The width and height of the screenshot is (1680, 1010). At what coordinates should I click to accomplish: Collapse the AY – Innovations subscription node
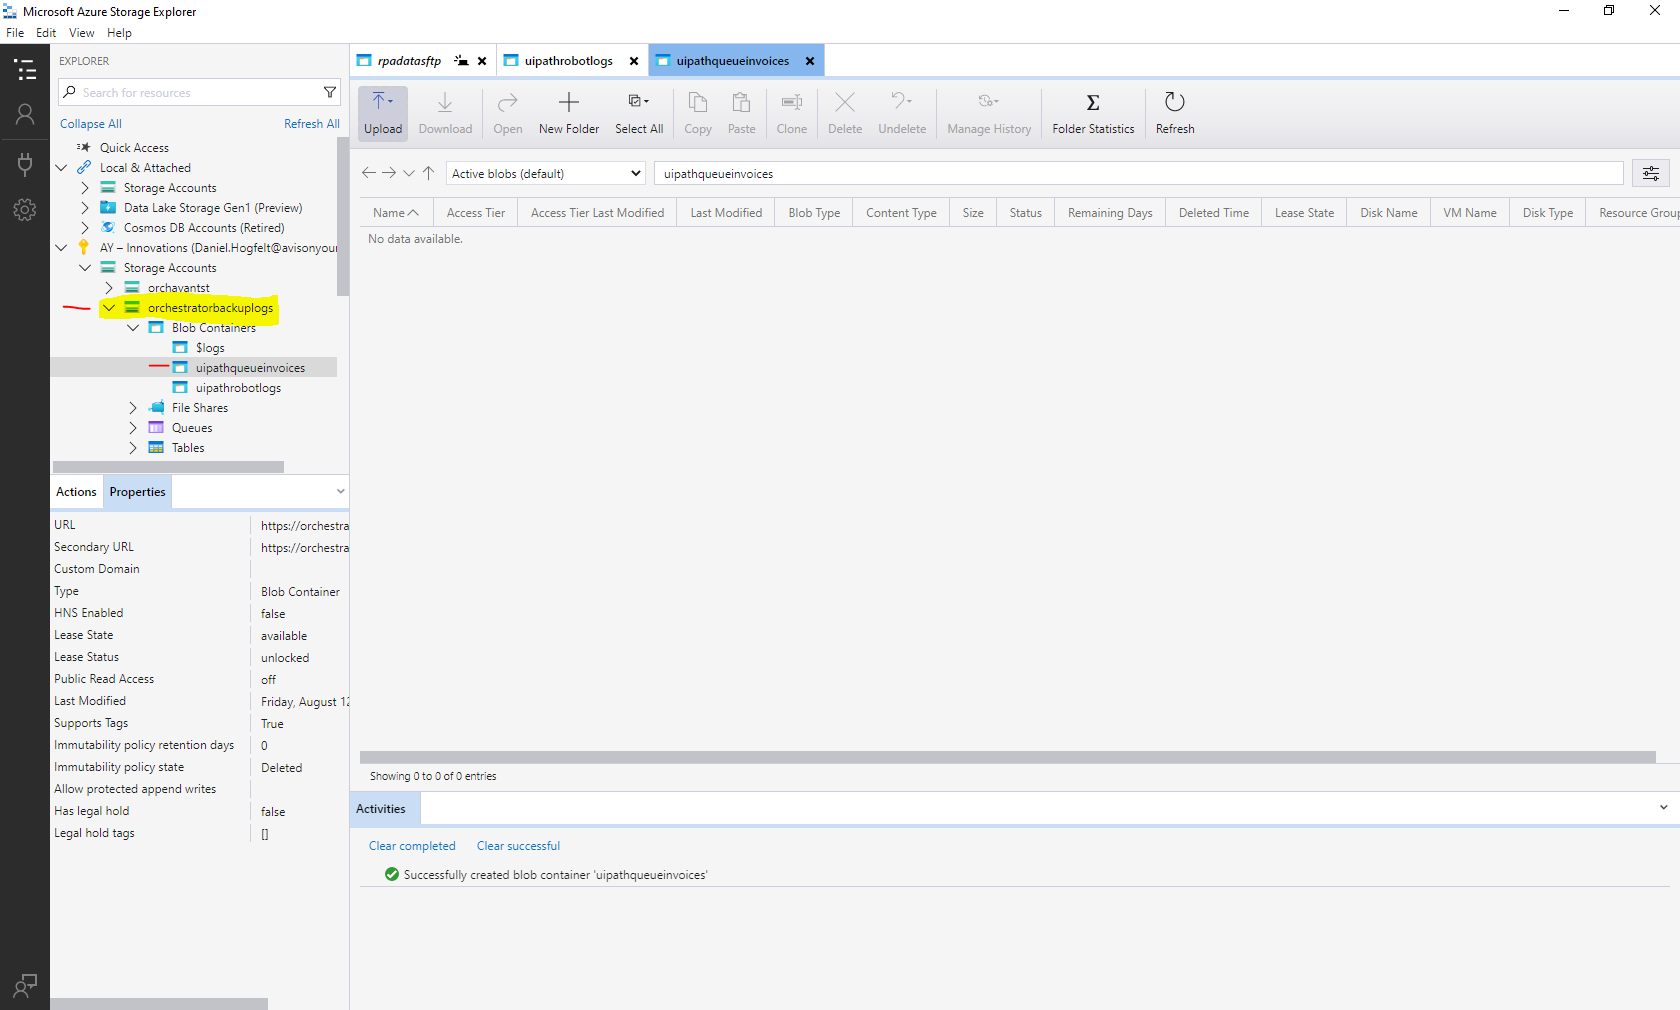click(x=62, y=247)
